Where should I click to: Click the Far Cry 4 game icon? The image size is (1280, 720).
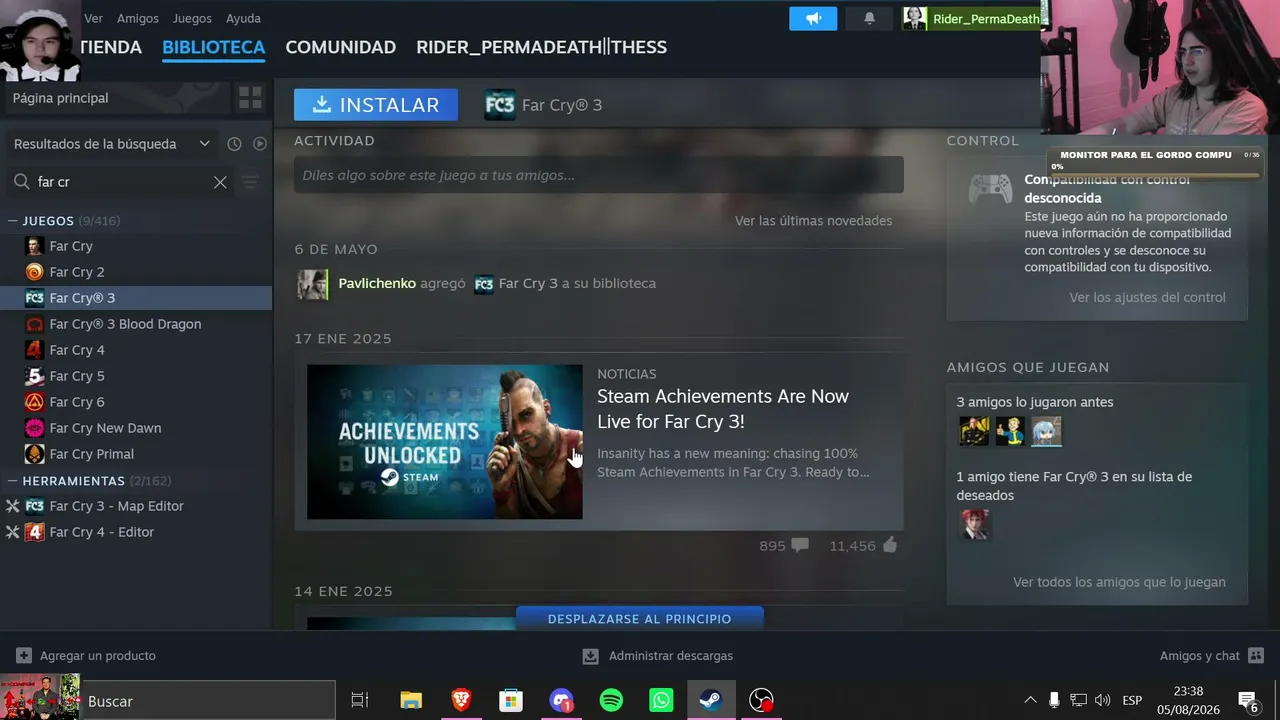click(x=34, y=350)
